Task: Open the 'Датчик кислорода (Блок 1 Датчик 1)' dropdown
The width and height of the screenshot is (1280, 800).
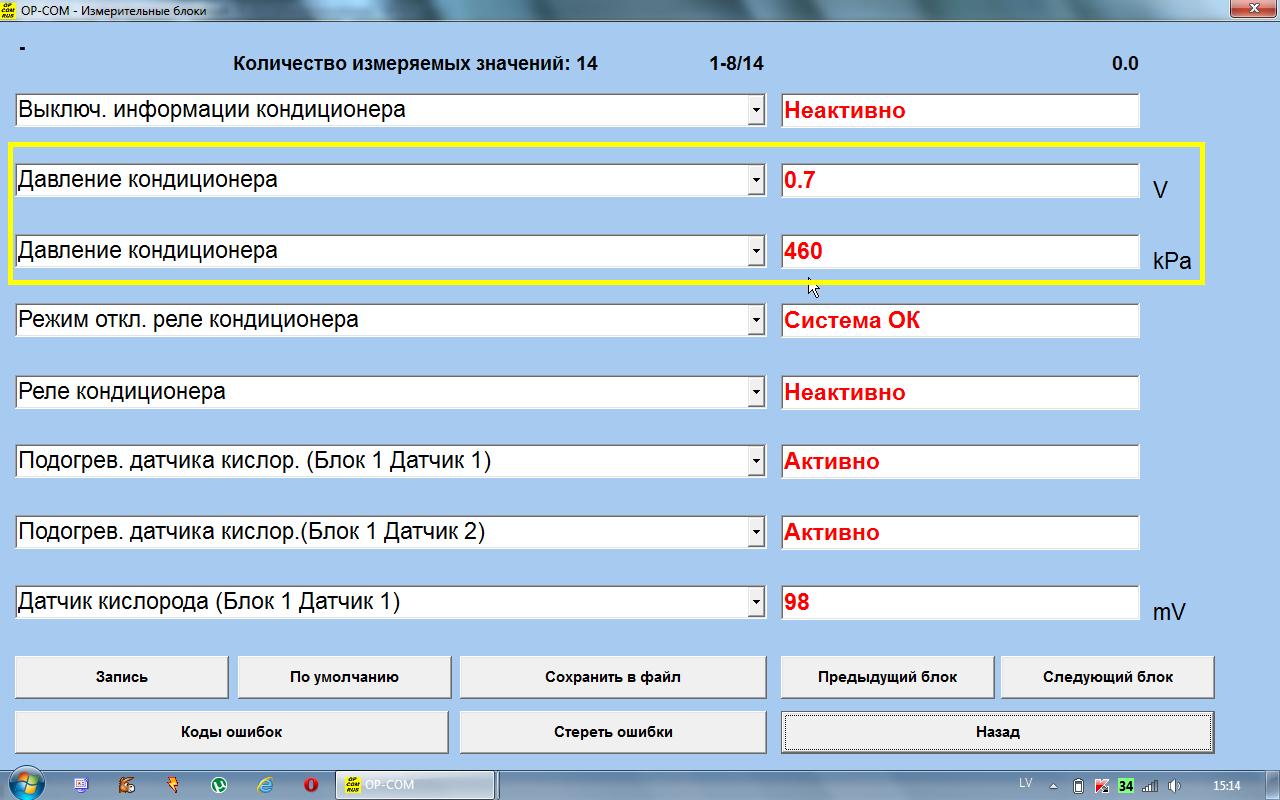Action: [x=756, y=603]
